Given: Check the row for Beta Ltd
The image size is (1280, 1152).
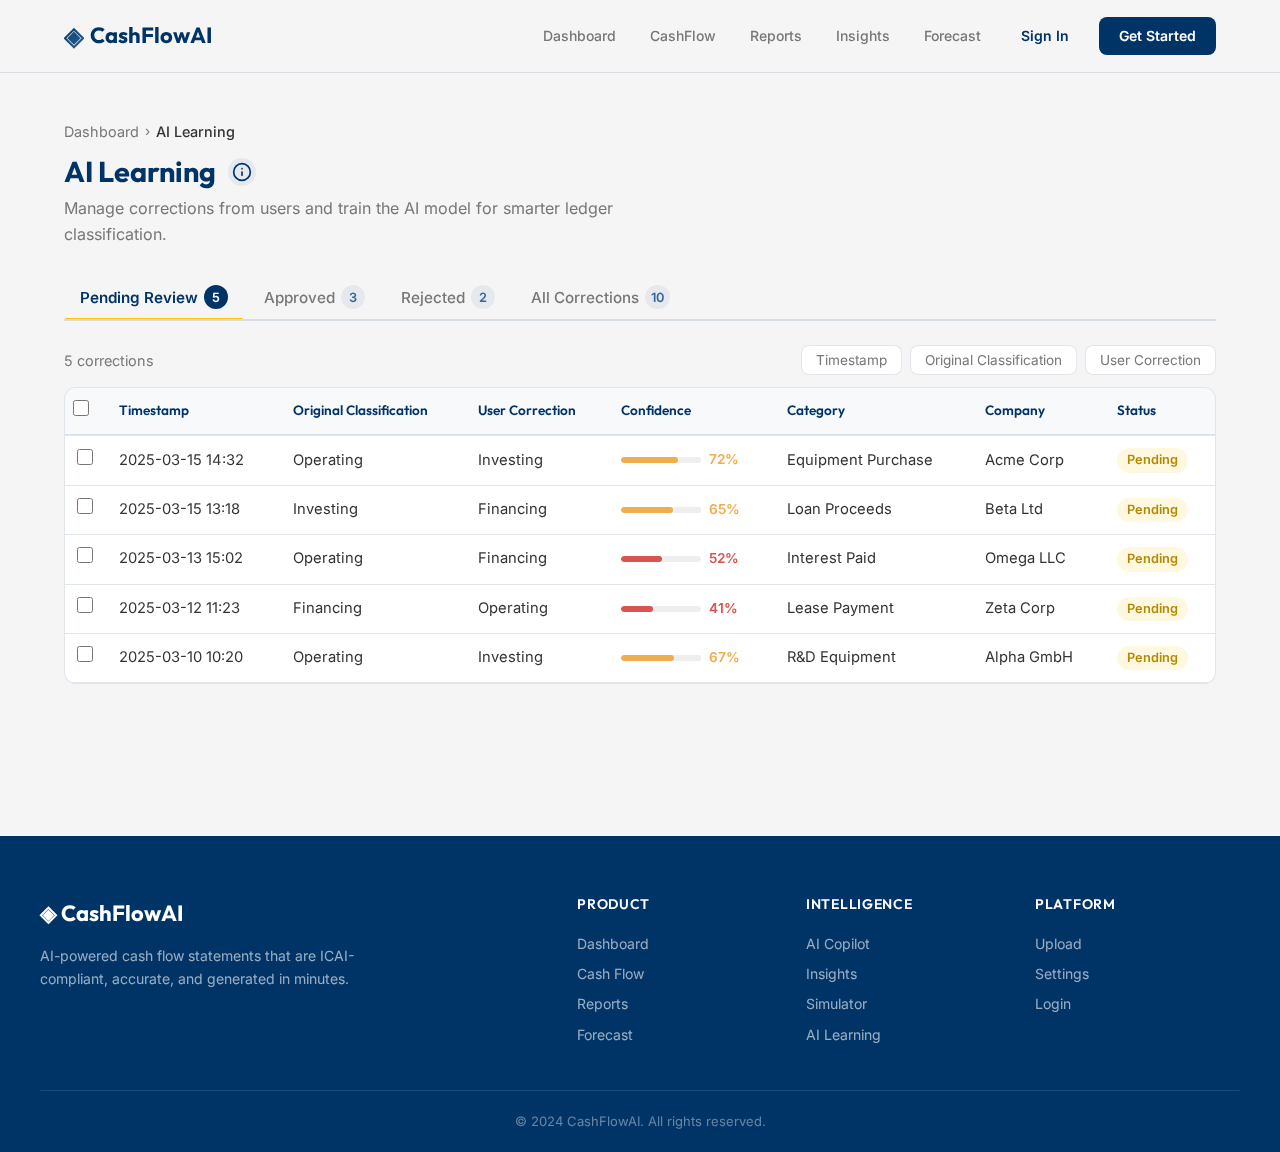Looking at the screenshot, I should click(85, 506).
